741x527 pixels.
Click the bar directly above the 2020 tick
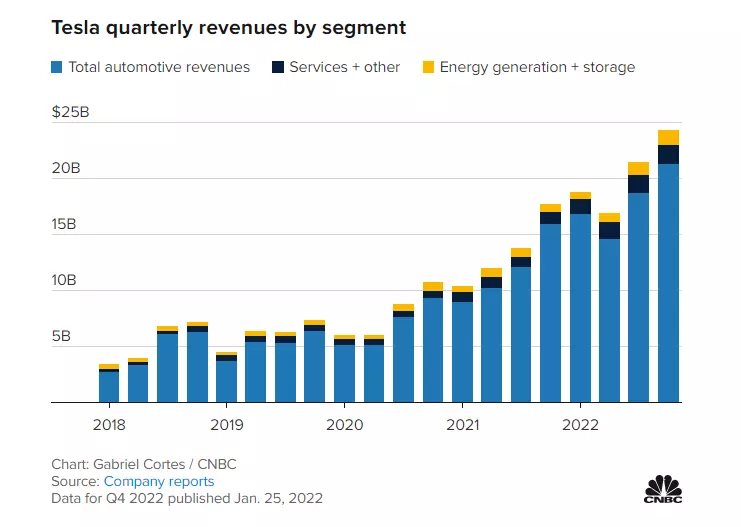[x=345, y=369]
